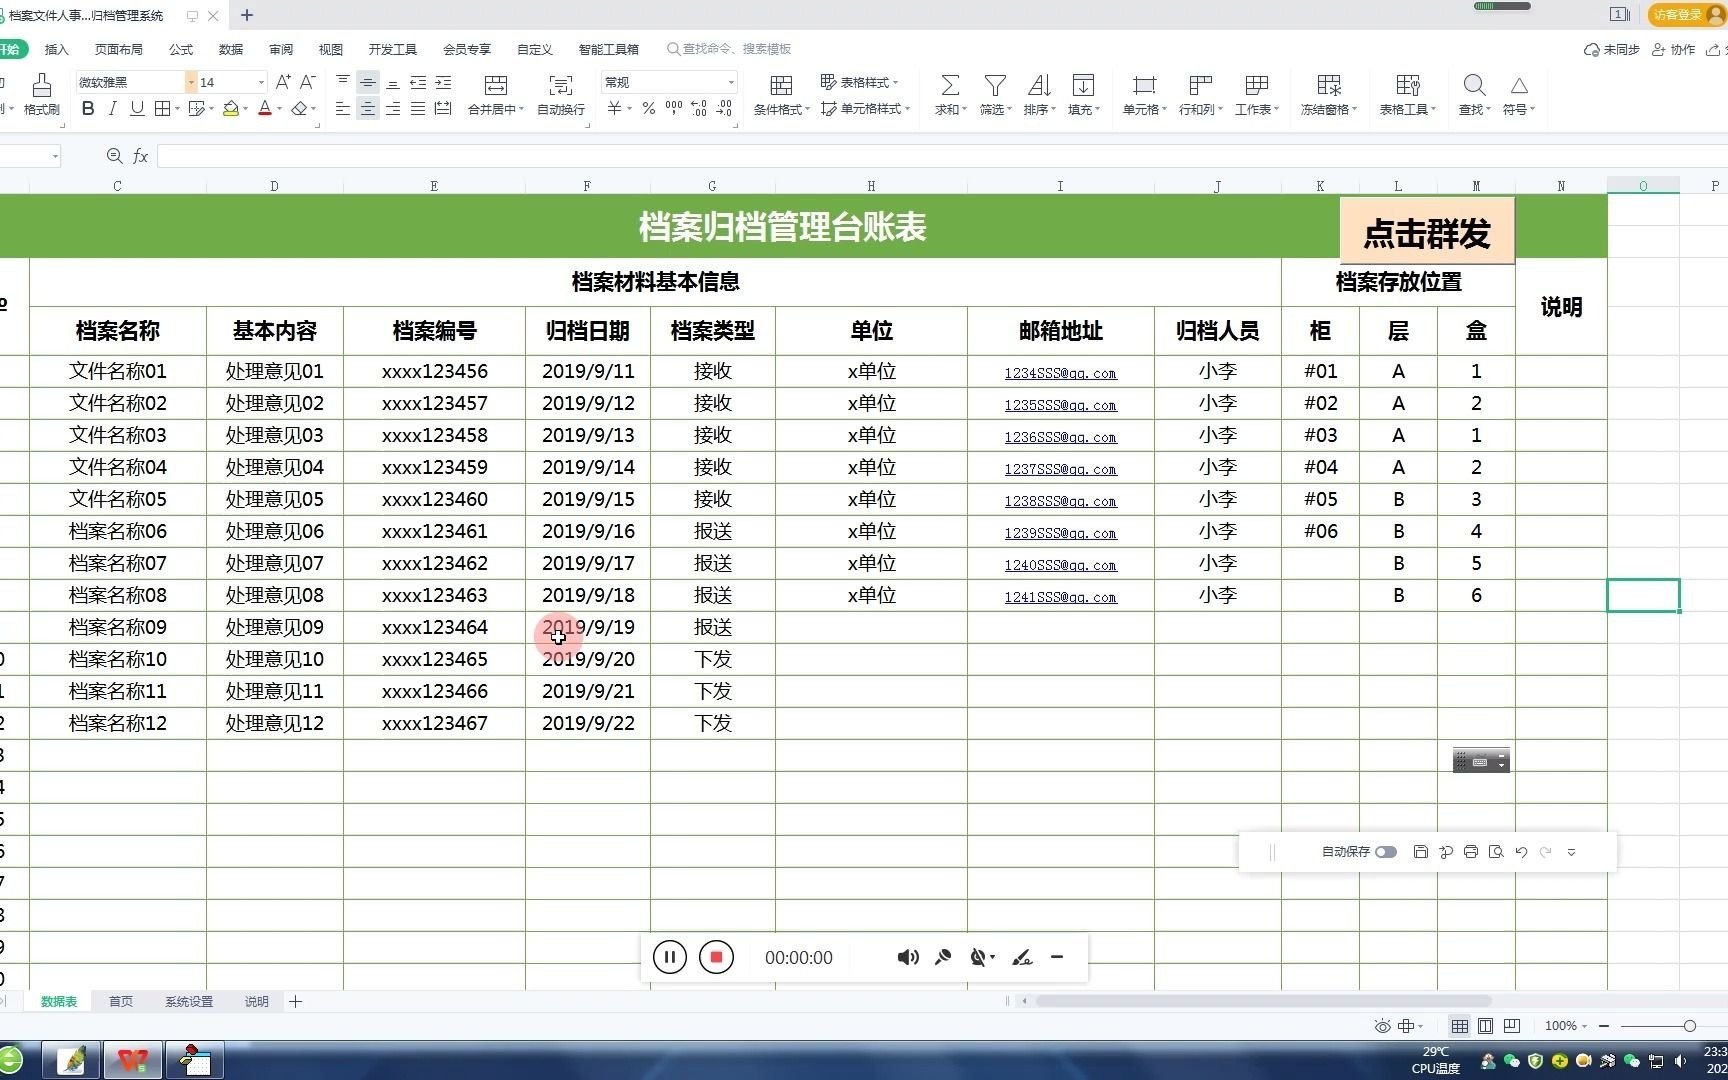Viewport: 1728px width, 1080px height.
Task: Toggle middle vertical alignment
Action: [x=368, y=82]
